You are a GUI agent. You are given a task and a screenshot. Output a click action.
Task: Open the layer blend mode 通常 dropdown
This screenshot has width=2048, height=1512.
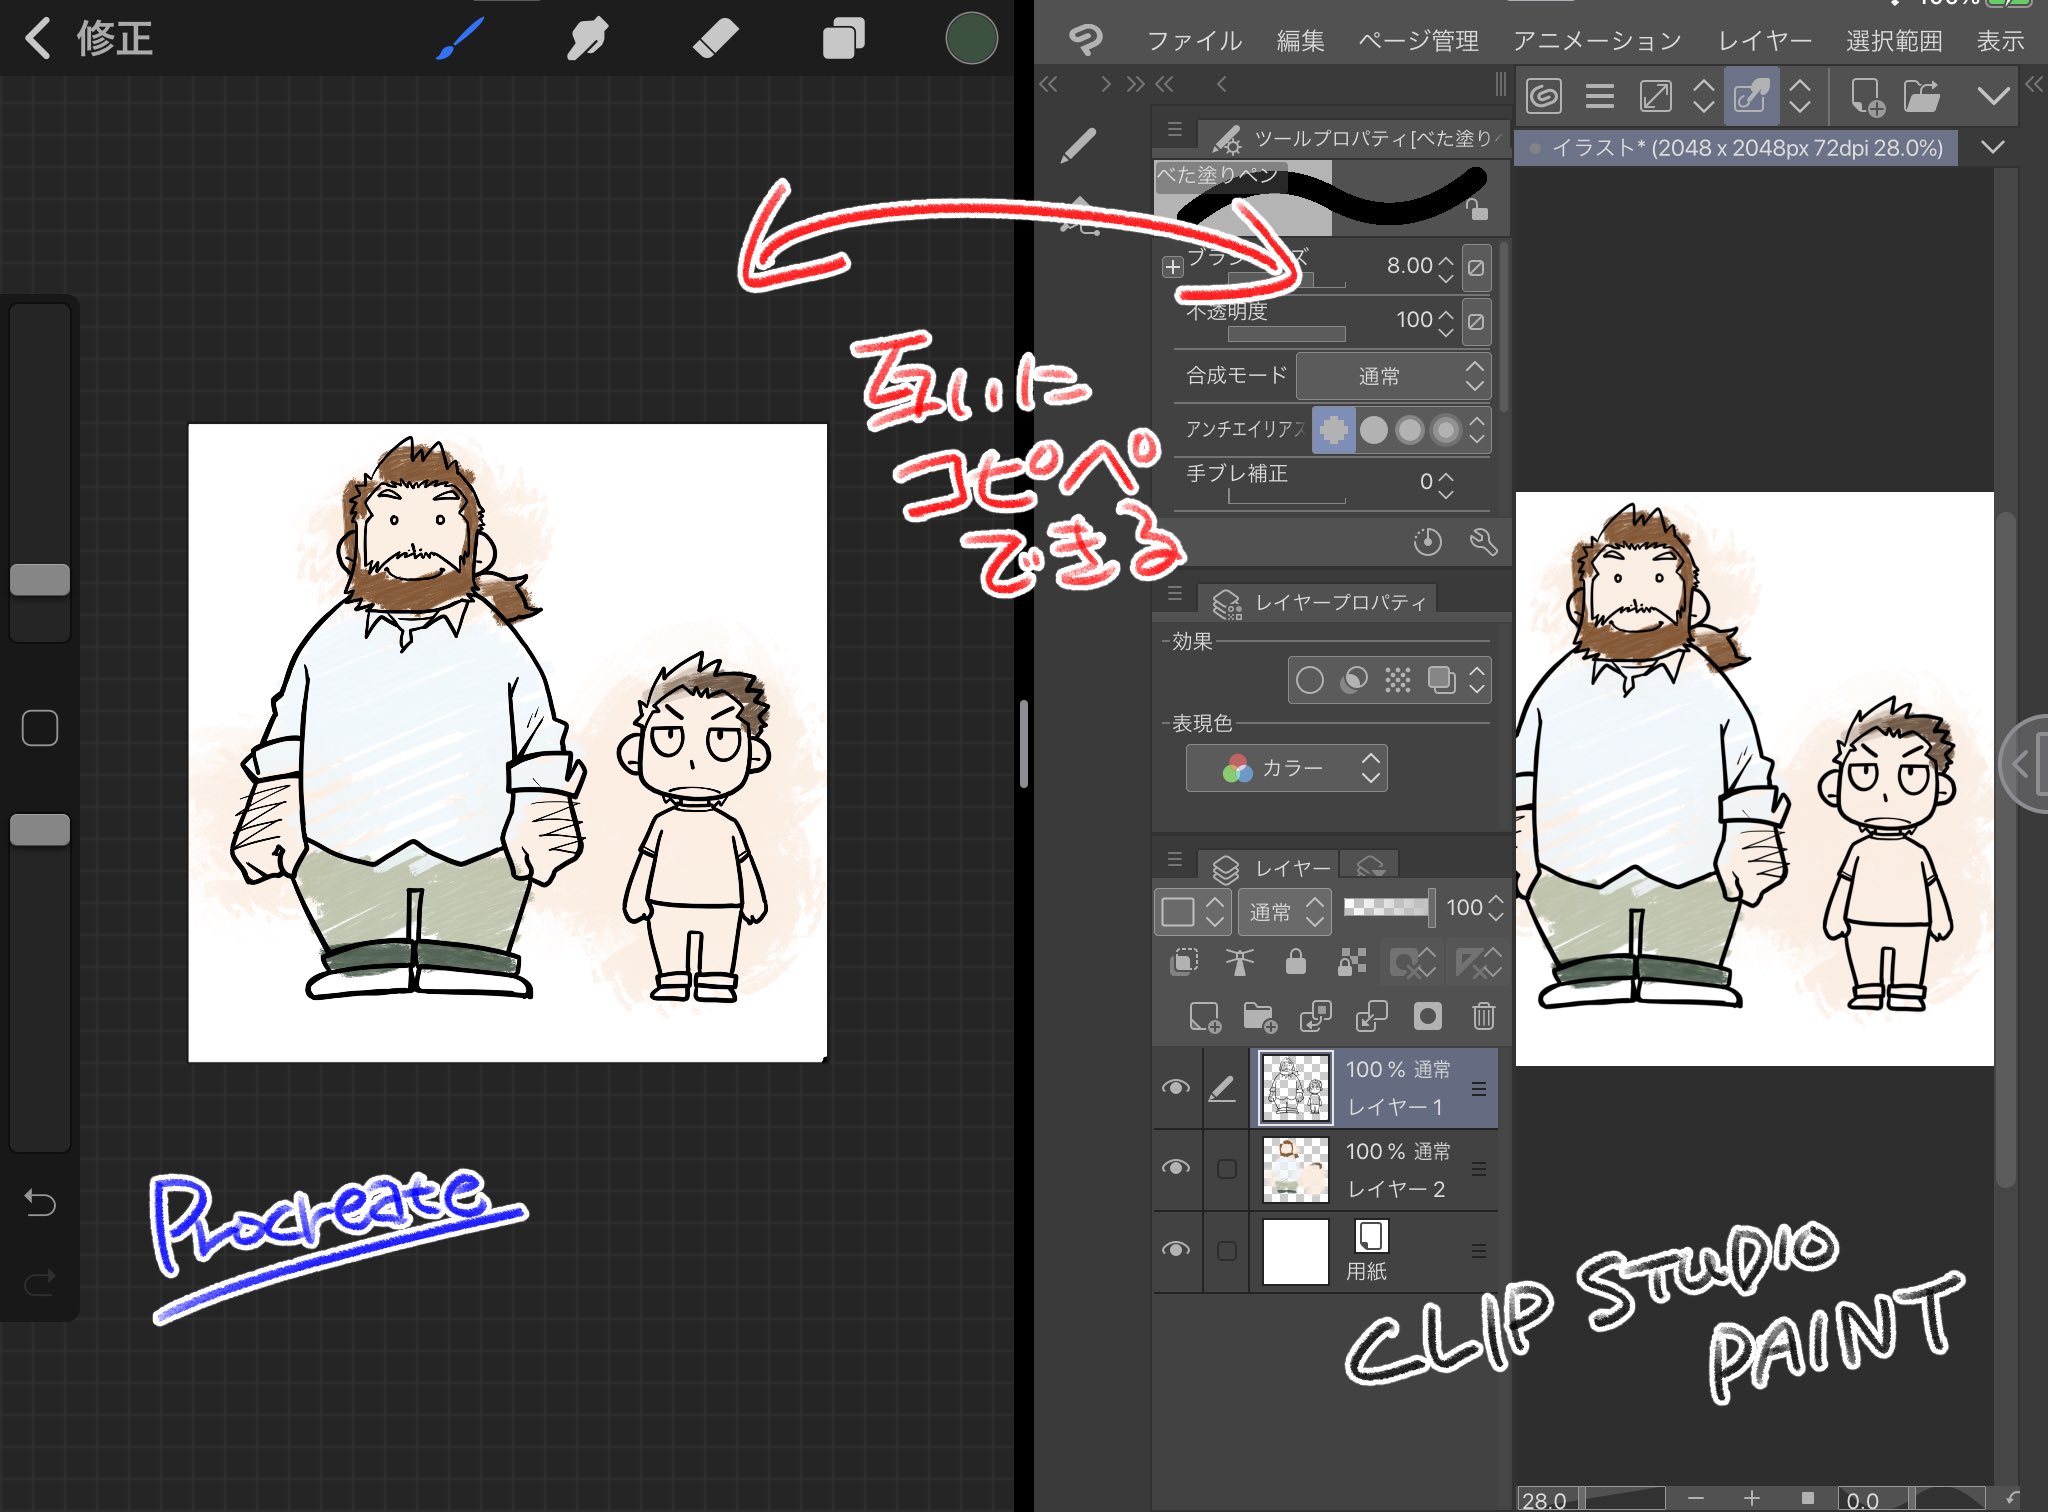[x=1285, y=912]
